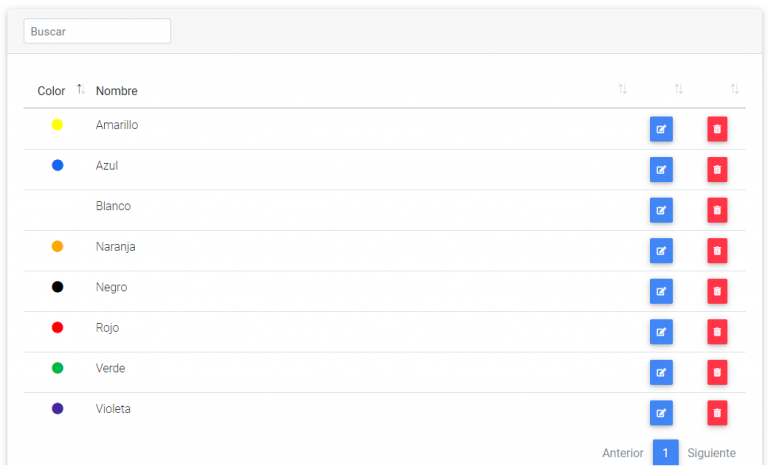Go to the Anterior page
768x466 pixels.
623,453
